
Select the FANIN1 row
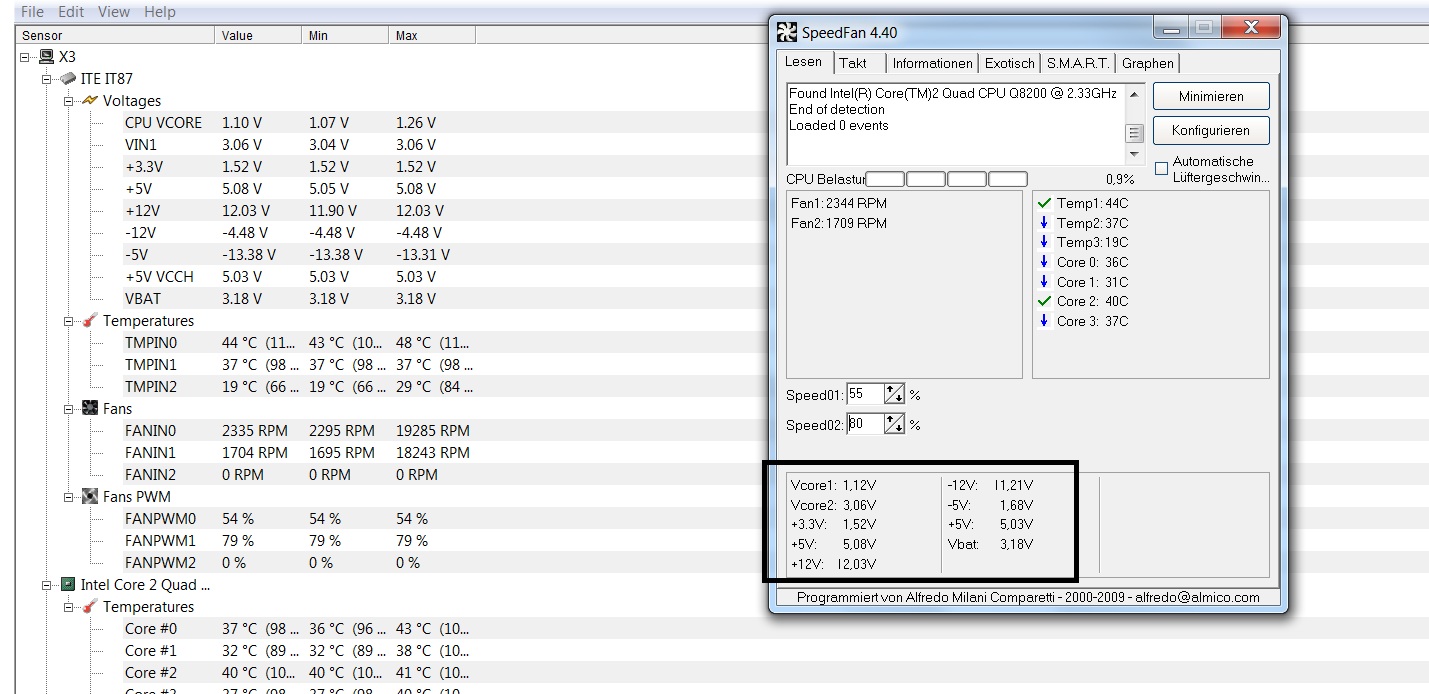click(x=297, y=453)
